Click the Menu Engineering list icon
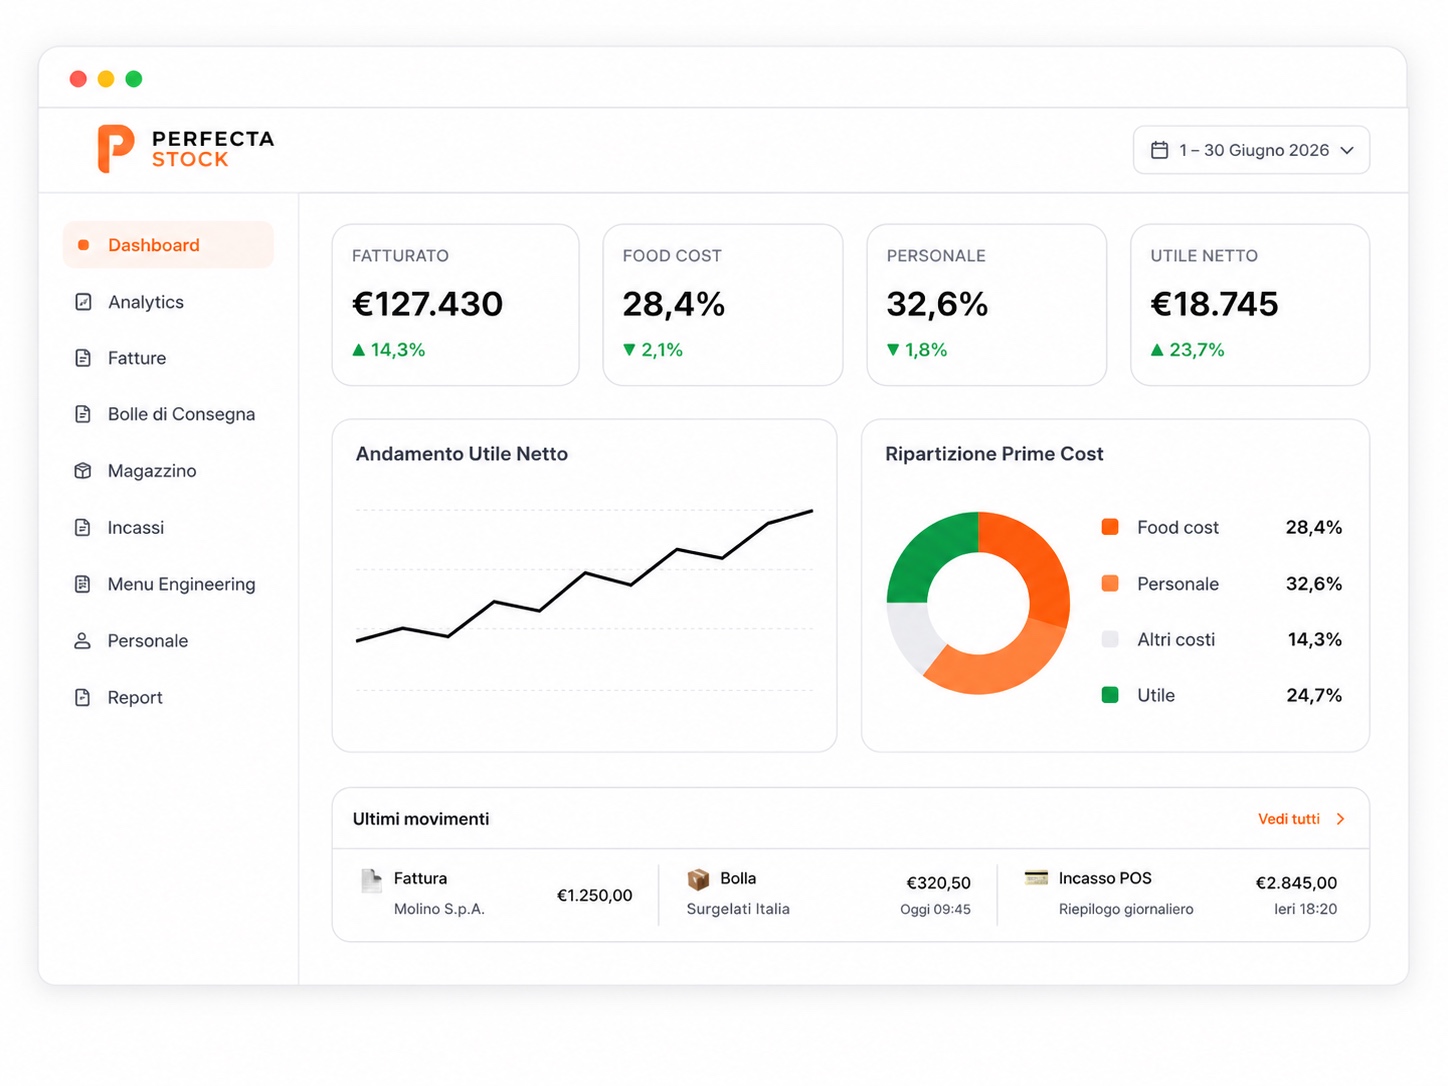1448x1086 pixels. click(x=83, y=584)
